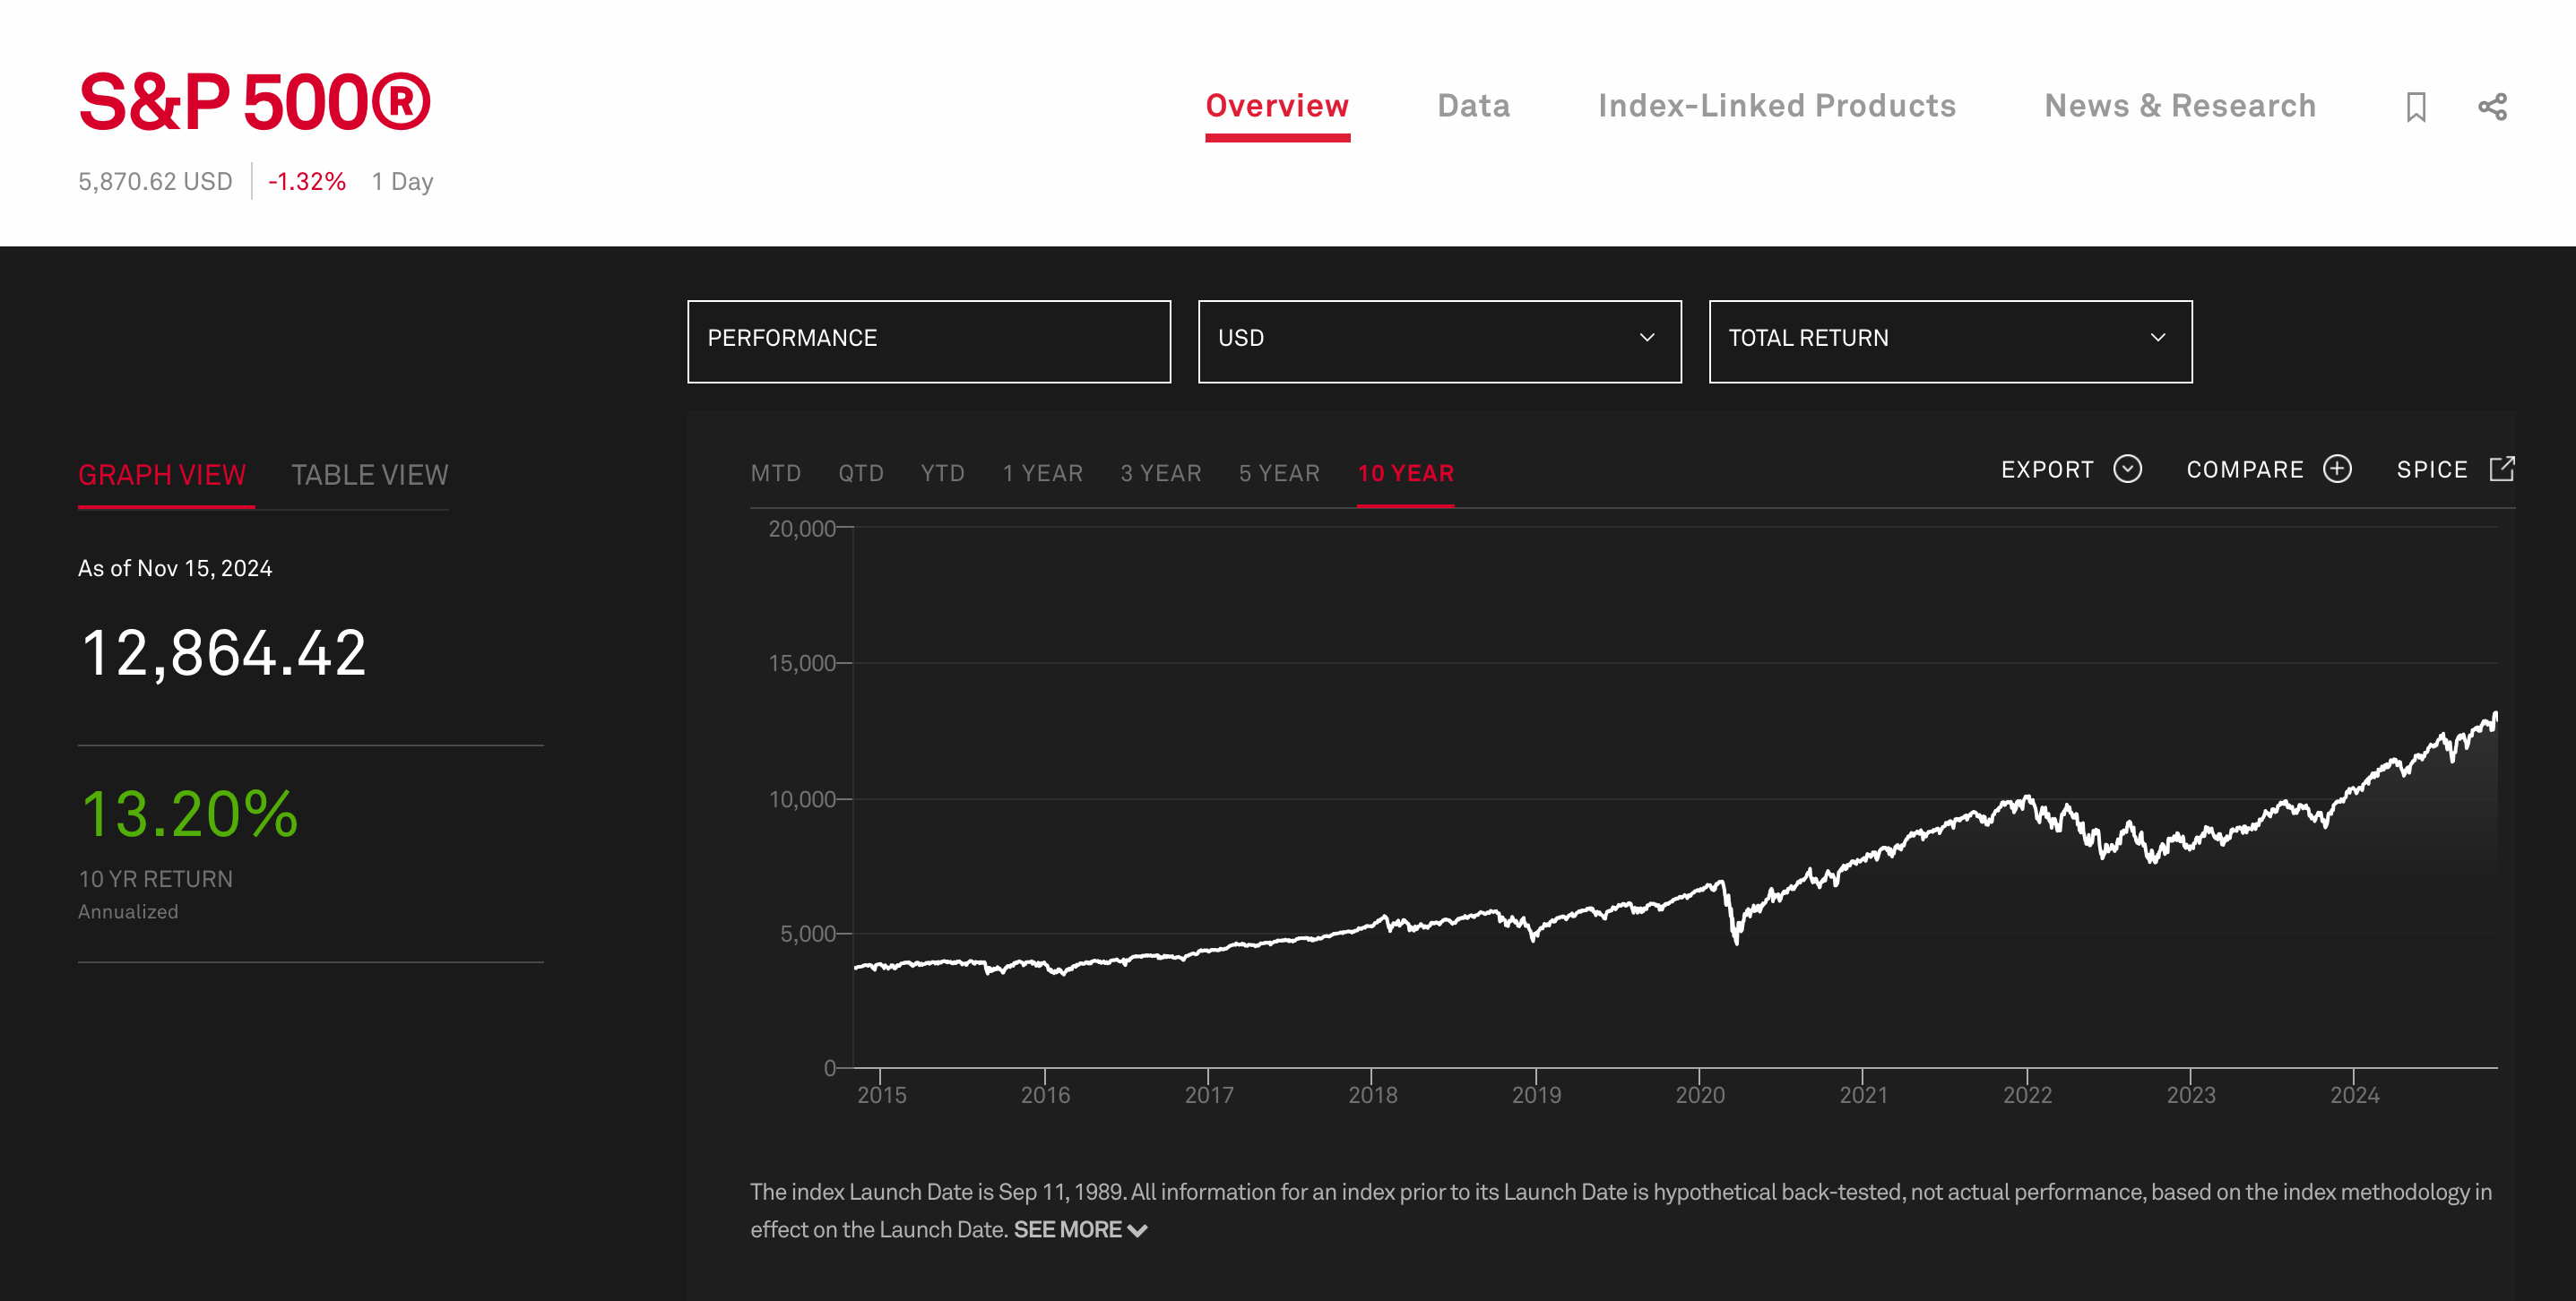
Task: Select the YTD time range
Action: (x=942, y=473)
